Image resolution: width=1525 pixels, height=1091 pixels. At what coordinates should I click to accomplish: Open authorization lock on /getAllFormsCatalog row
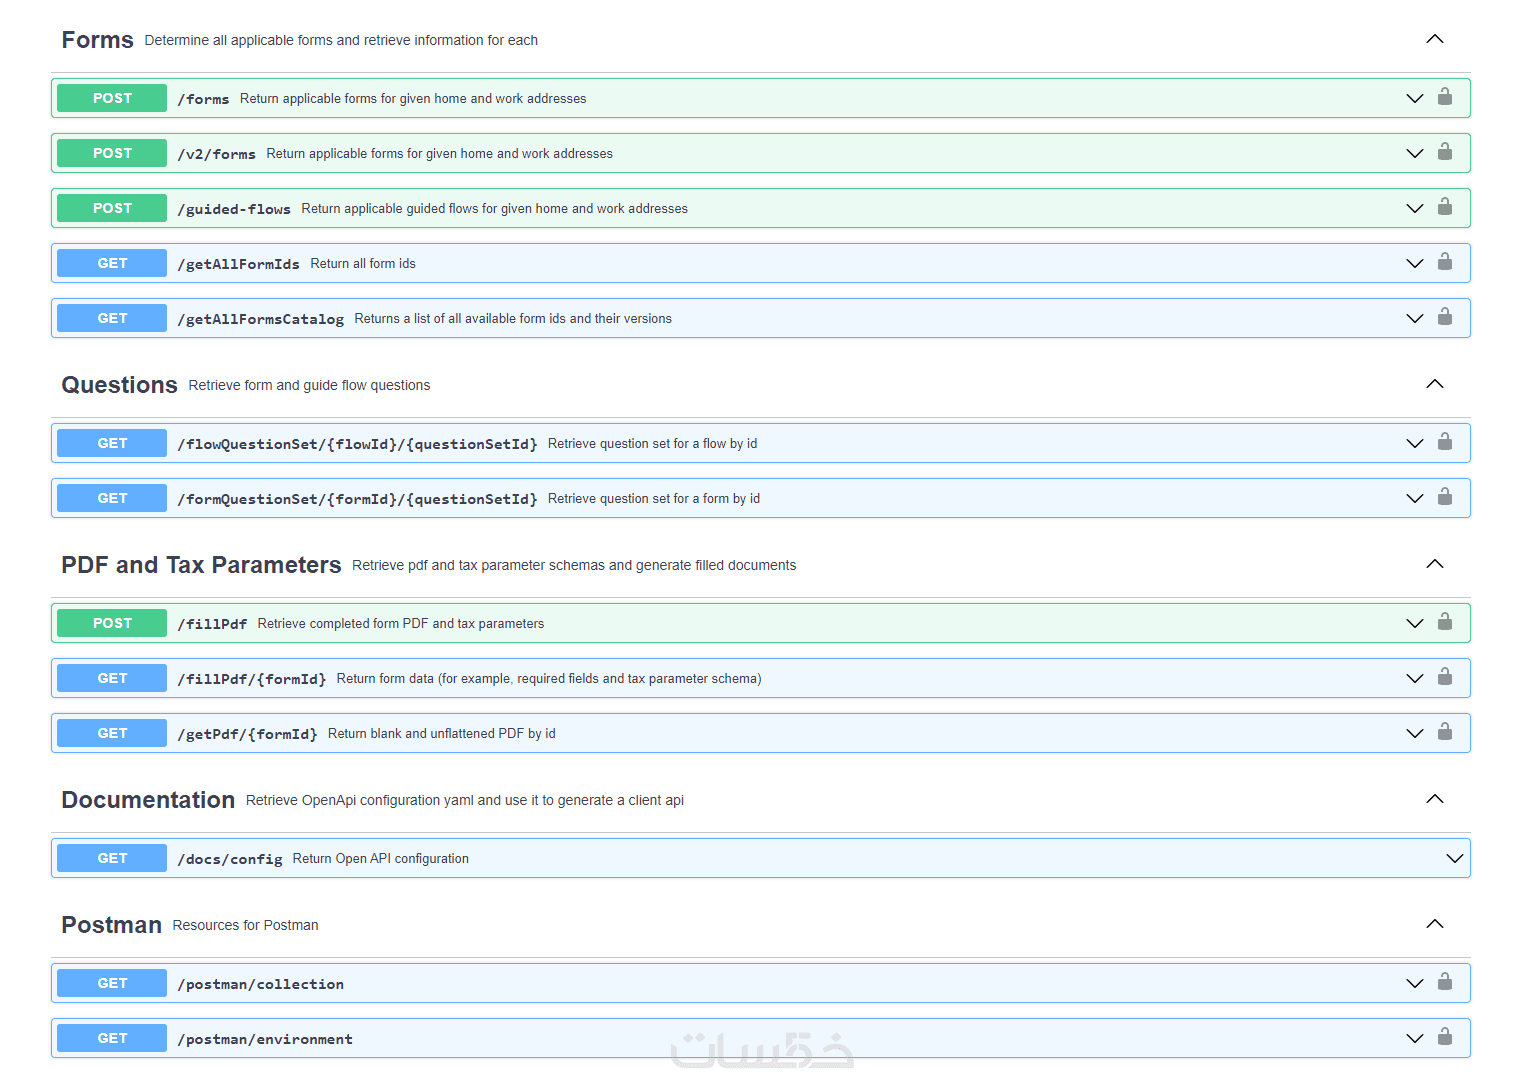click(x=1445, y=317)
